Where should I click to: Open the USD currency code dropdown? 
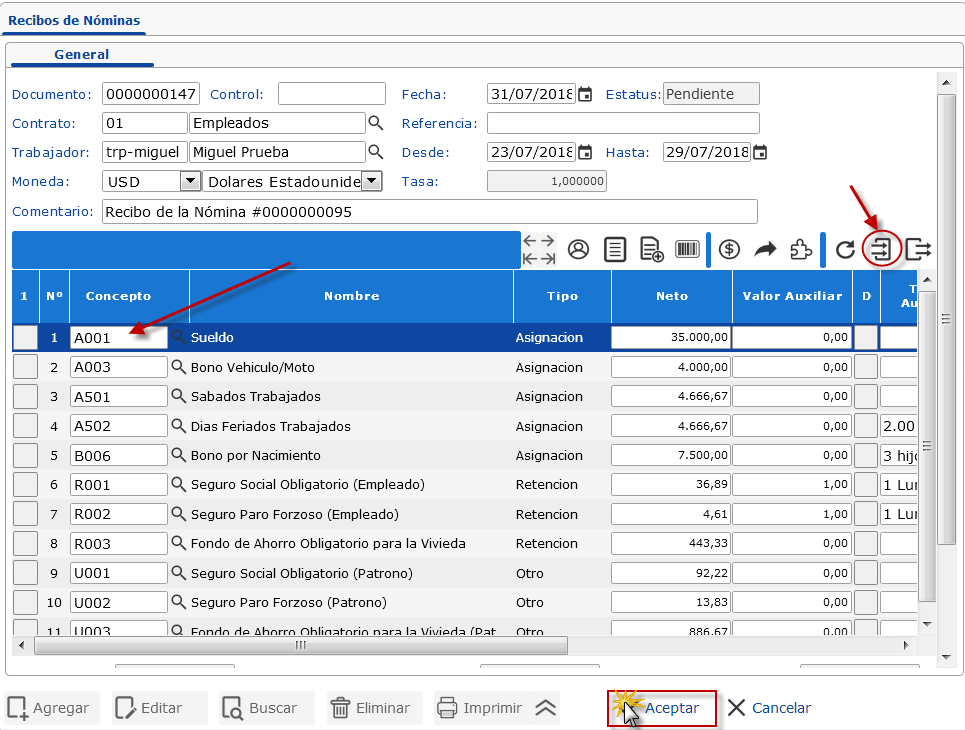coord(190,182)
